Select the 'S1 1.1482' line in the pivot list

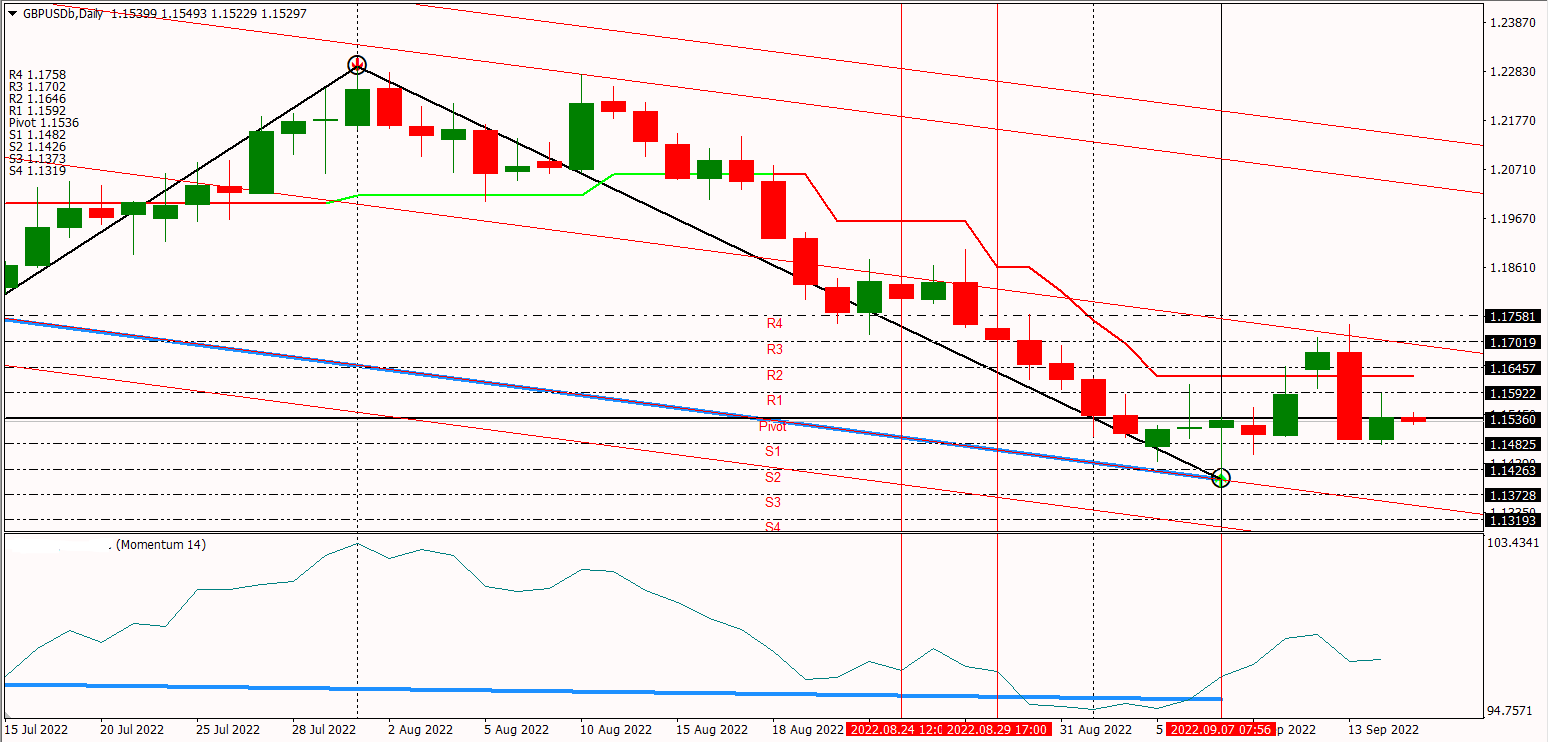coord(37,135)
